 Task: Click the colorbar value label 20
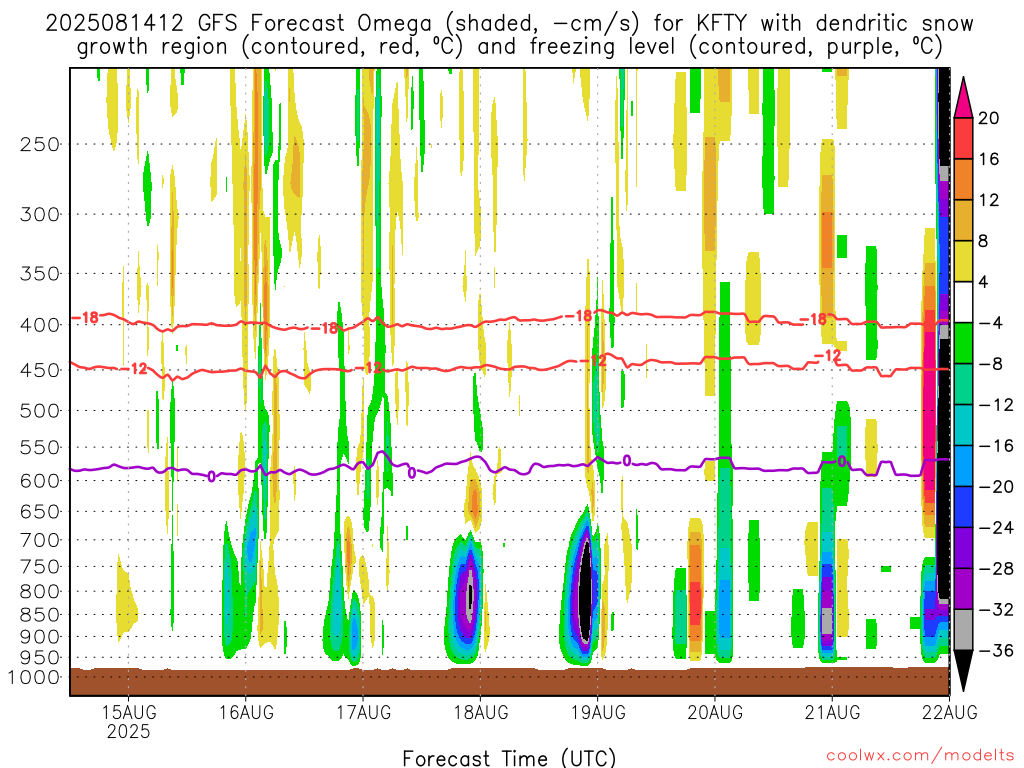(x=989, y=118)
